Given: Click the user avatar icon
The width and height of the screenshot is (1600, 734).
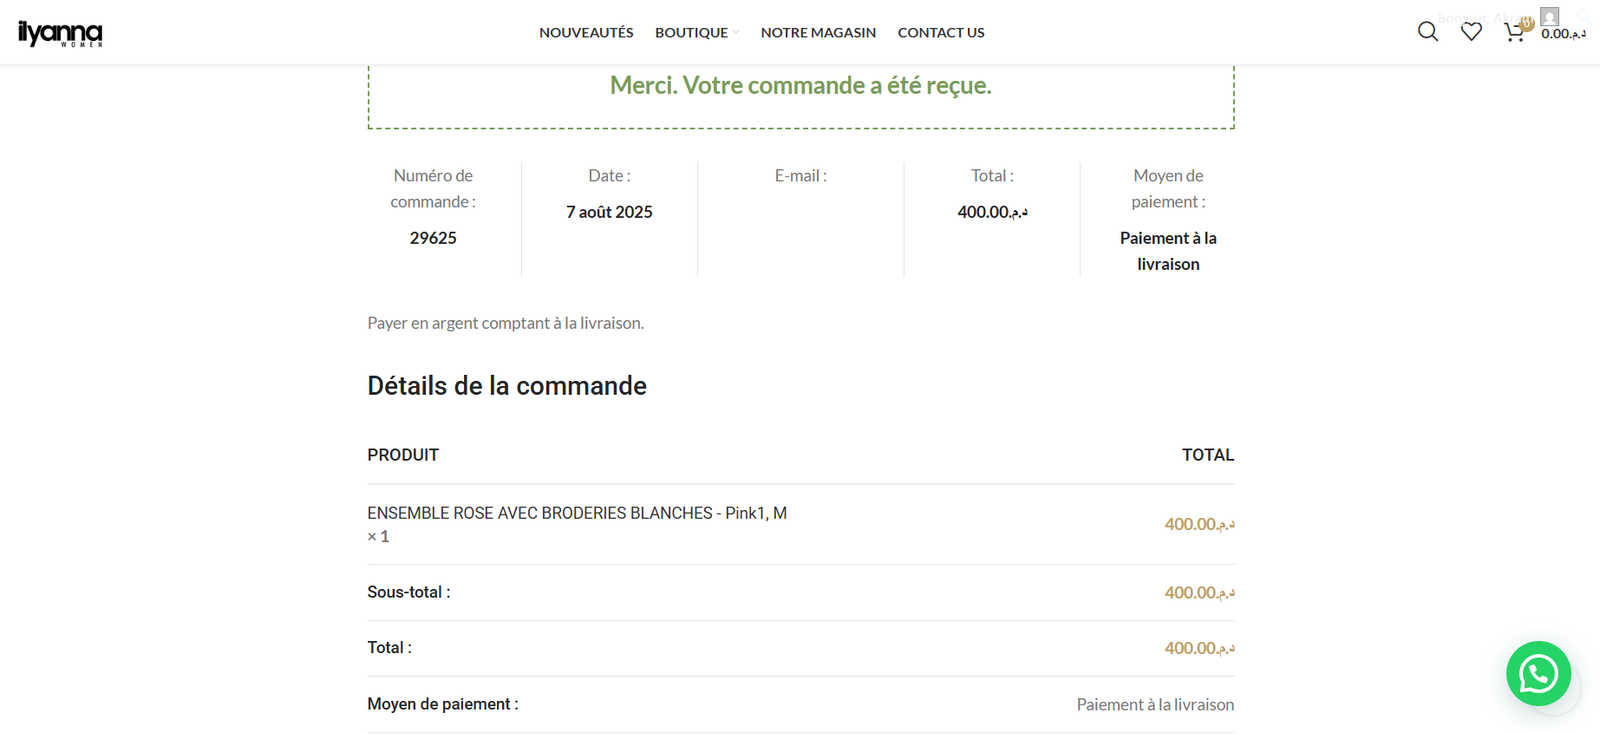Looking at the screenshot, I should (1549, 16).
